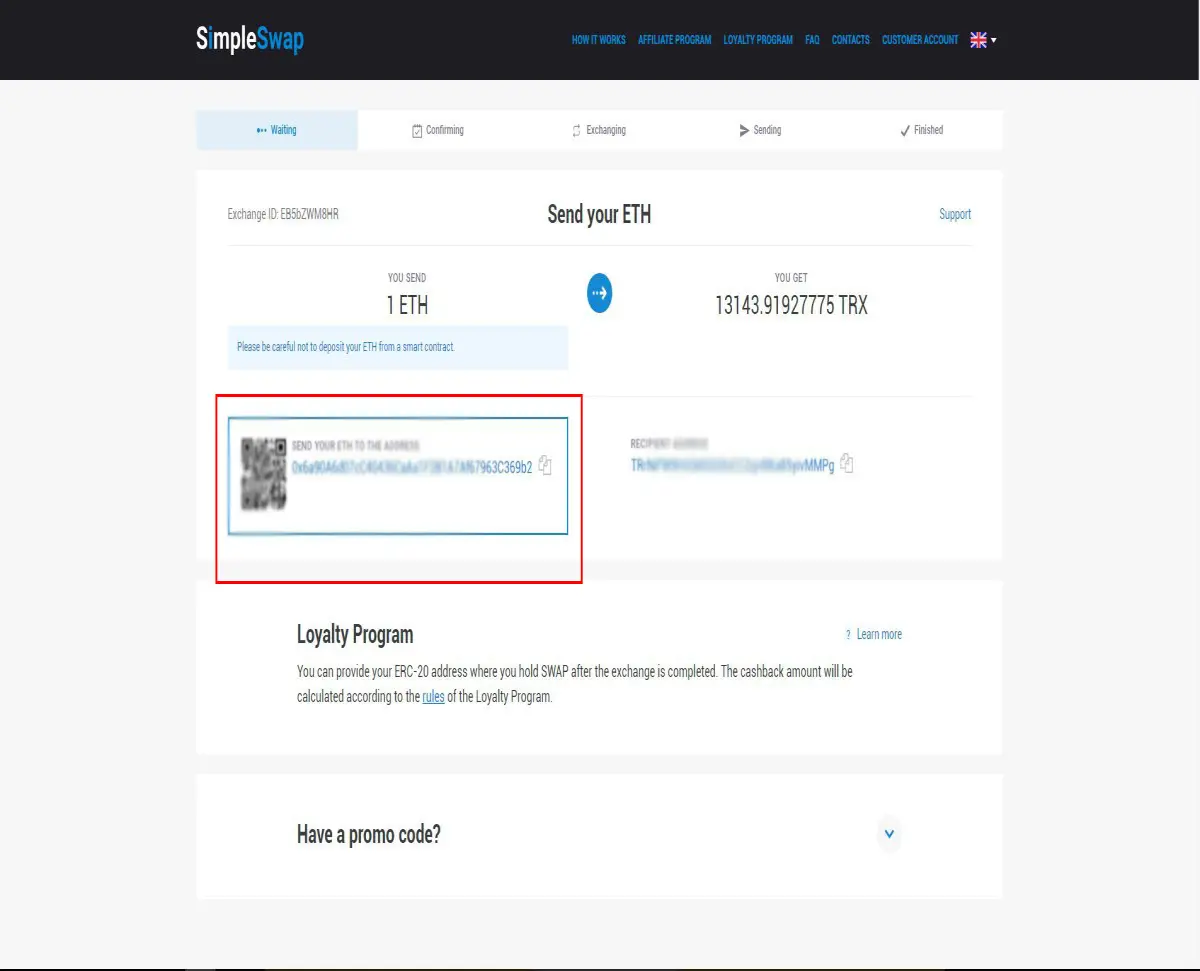Select the Confirming step tab
The height and width of the screenshot is (971, 1200).
pyautogui.click(x=438, y=130)
